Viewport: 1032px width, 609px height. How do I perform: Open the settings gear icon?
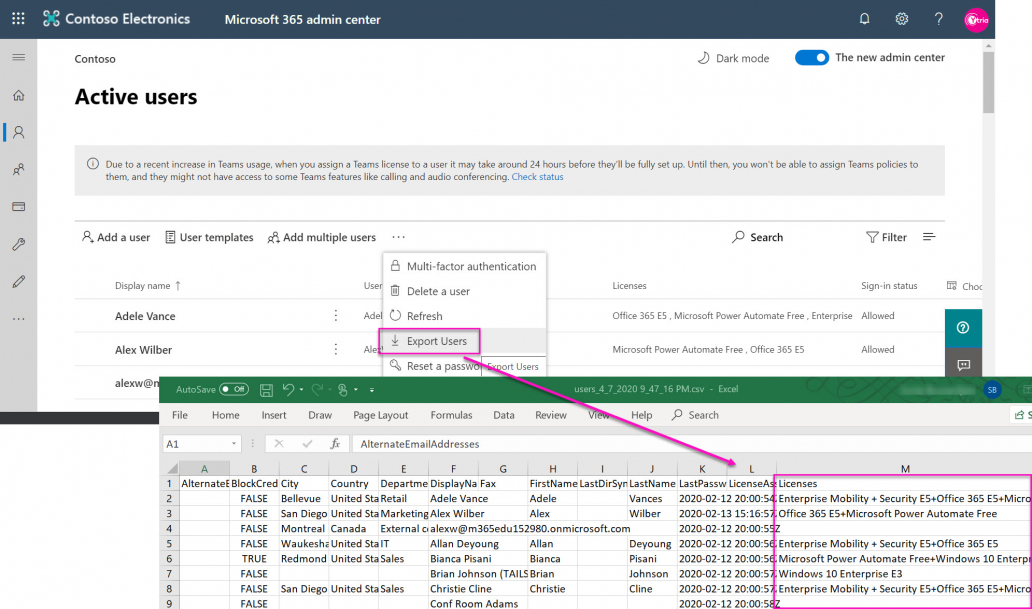click(x=901, y=19)
